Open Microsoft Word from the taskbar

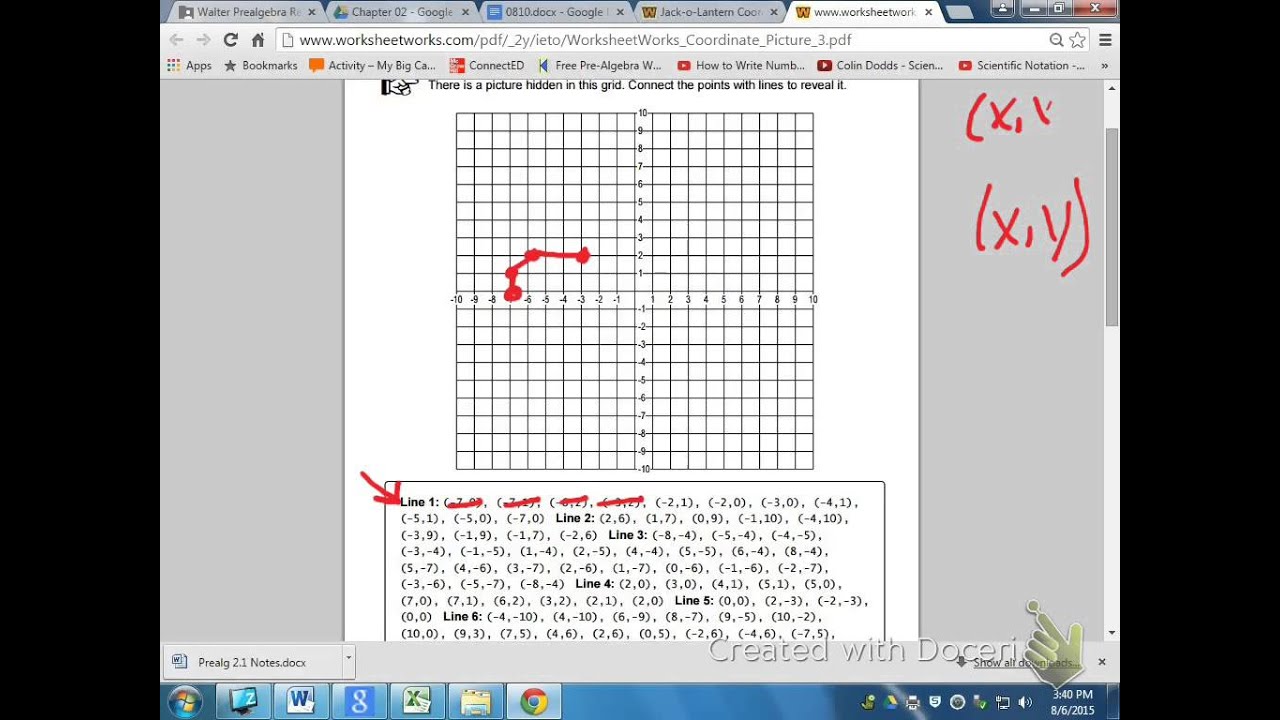302,701
